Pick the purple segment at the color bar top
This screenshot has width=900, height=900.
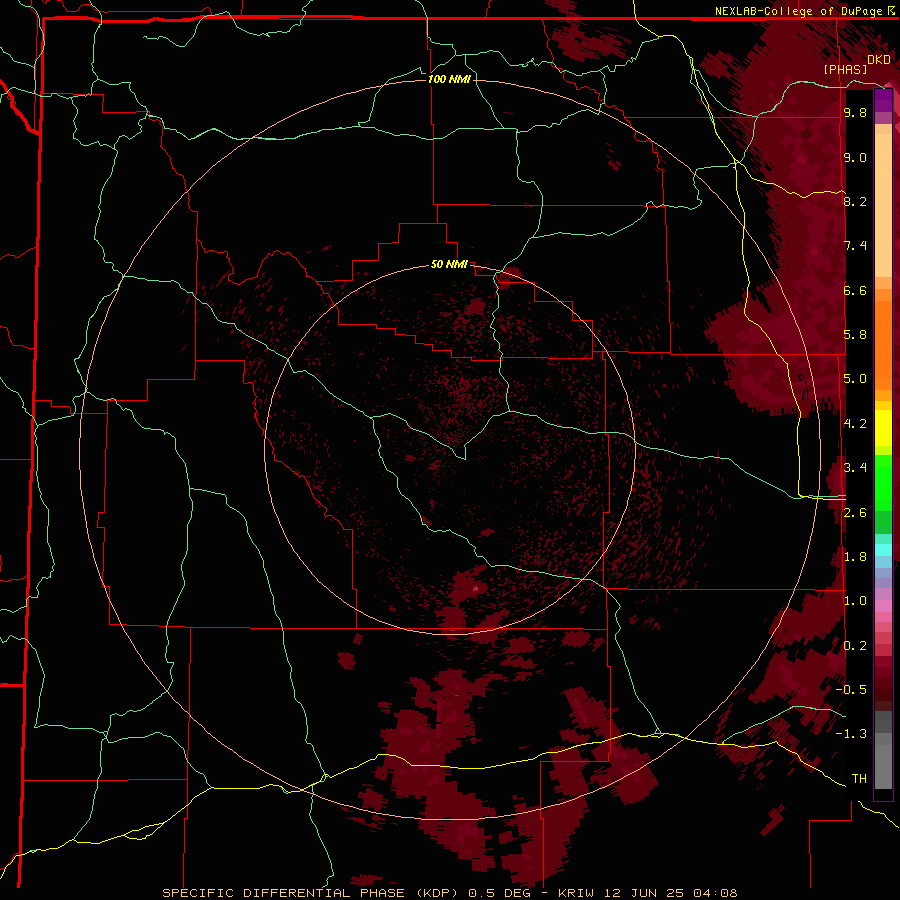tap(883, 101)
